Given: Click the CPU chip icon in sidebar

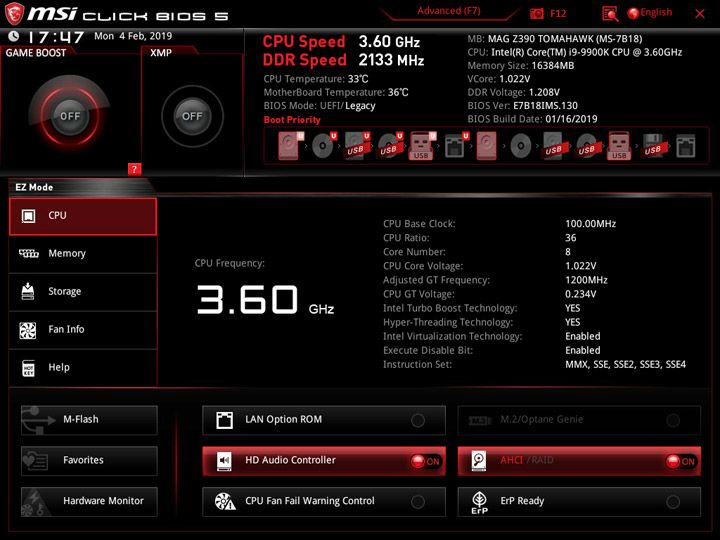Looking at the screenshot, I should pos(28,216).
